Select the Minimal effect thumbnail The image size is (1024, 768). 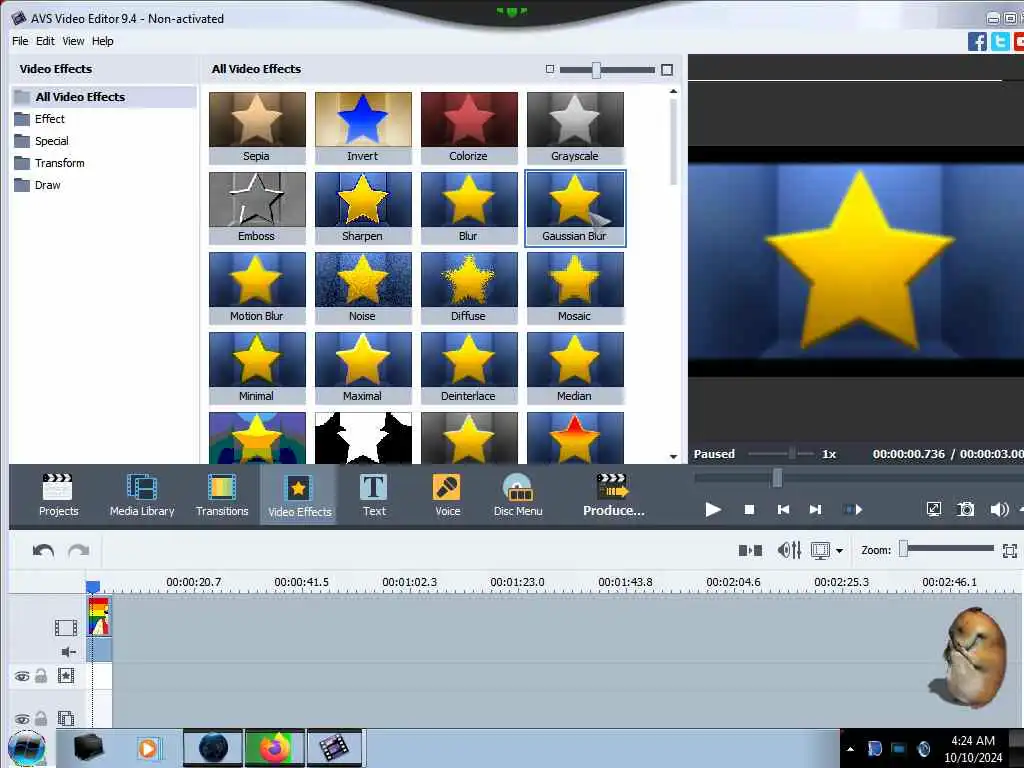point(257,368)
